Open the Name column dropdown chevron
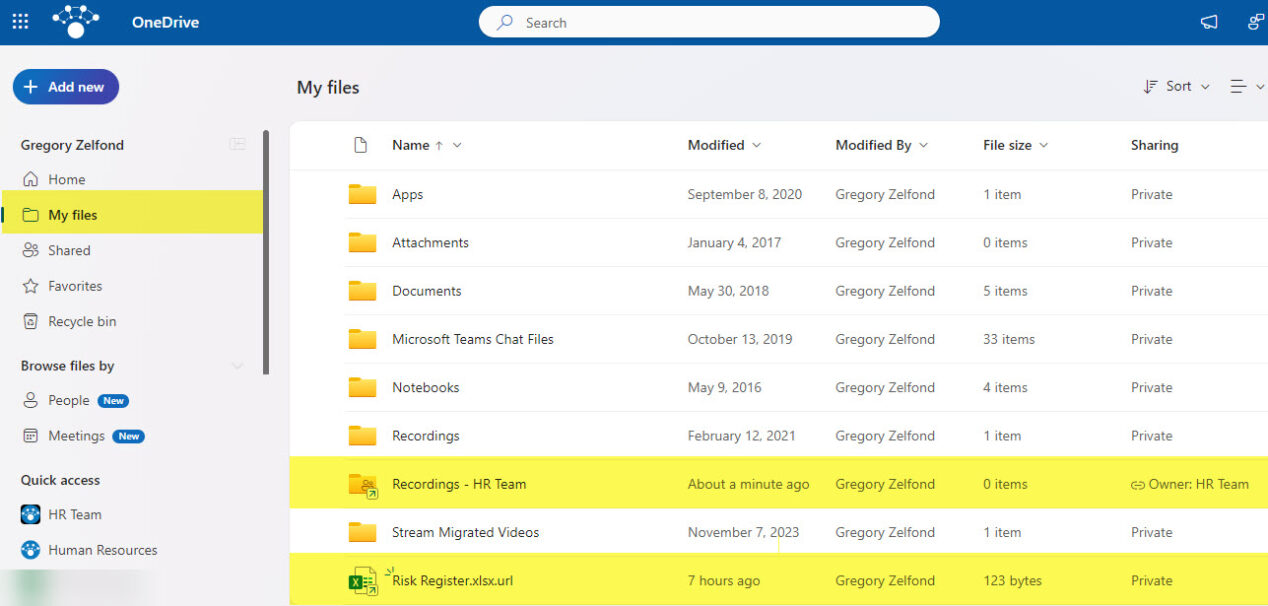The height and width of the screenshot is (606, 1268). point(457,145)
